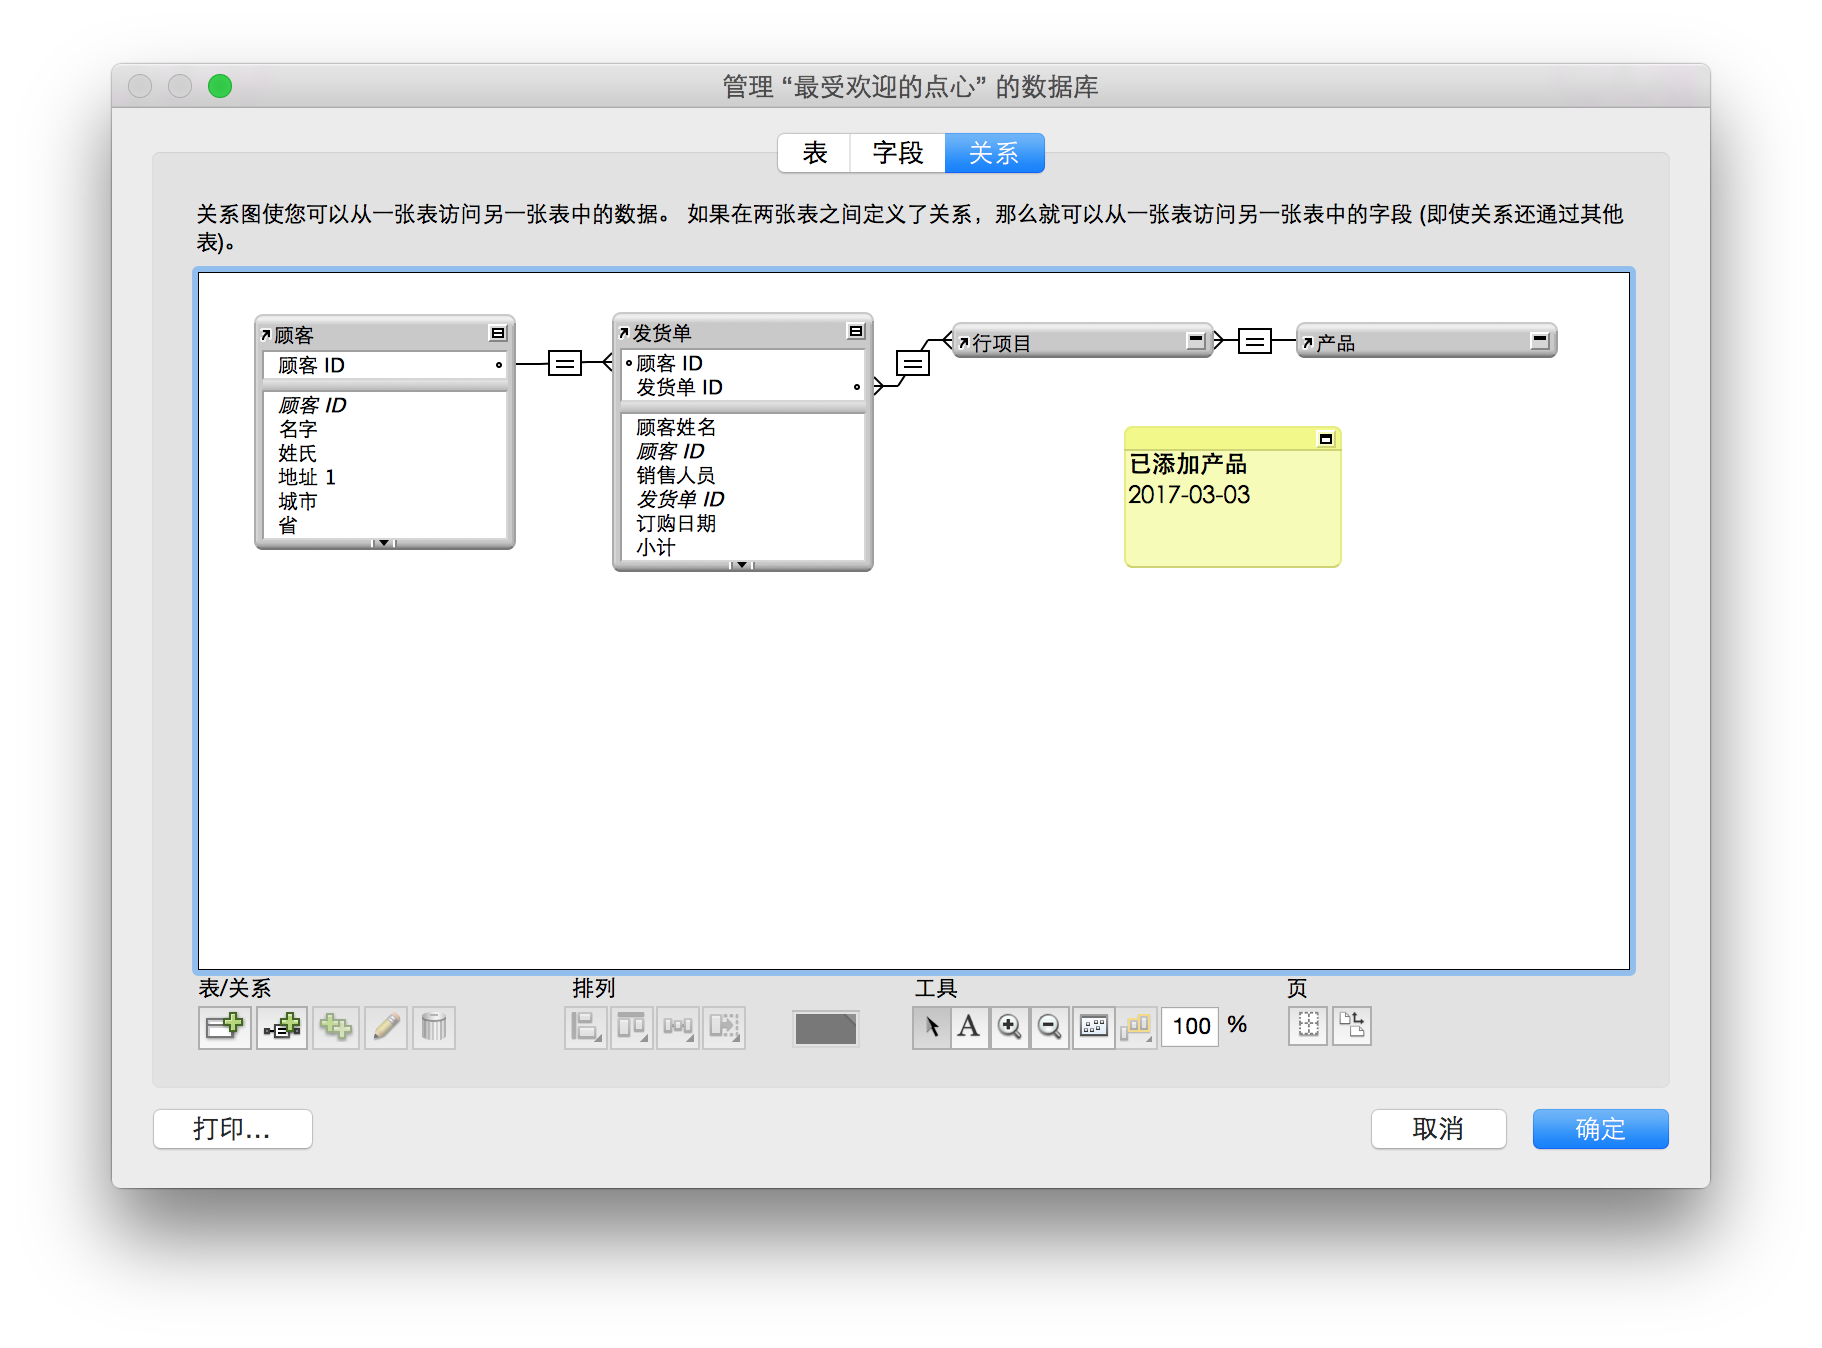Expand the 发货单 table bottom disclosure arrow

[742, 564]
